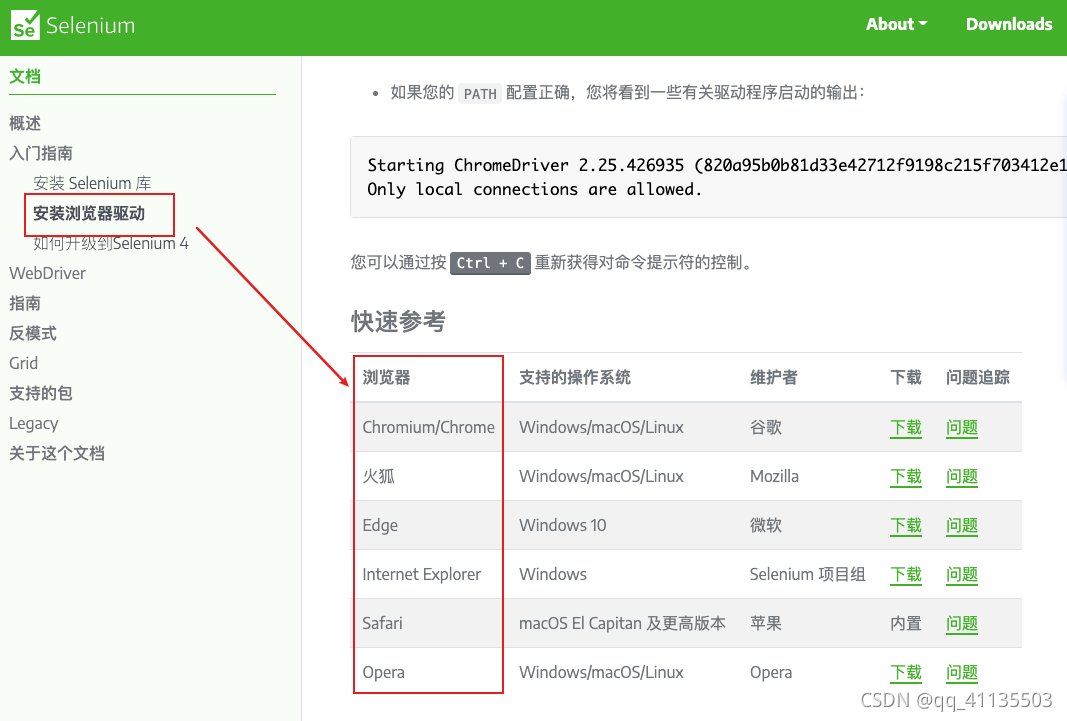Screen dimensions: 1067x721
Task: Open 如何升级到Selenium 4 page
Action: coord(111,244)
